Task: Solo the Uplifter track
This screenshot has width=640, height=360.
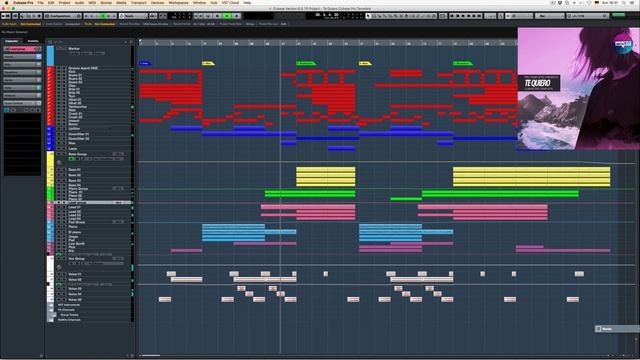Action: (x=64, y=129)
